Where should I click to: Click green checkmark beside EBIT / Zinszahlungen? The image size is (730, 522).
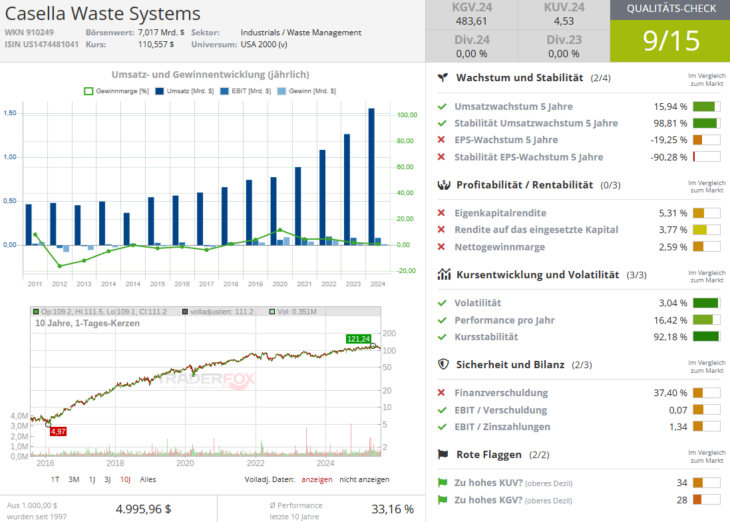point(442,427)
